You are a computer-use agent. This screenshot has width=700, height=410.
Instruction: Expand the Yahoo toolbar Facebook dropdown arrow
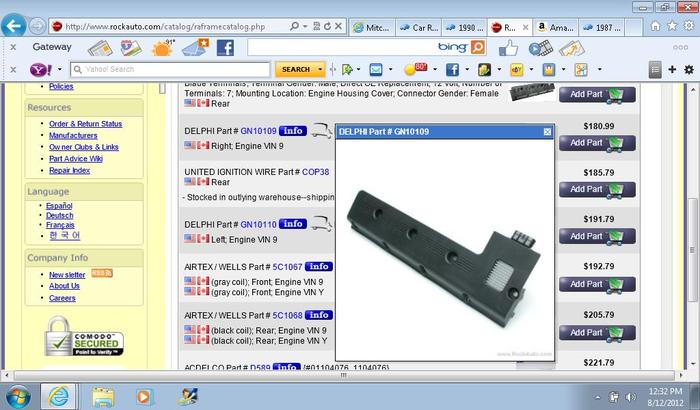pos(467,70)
